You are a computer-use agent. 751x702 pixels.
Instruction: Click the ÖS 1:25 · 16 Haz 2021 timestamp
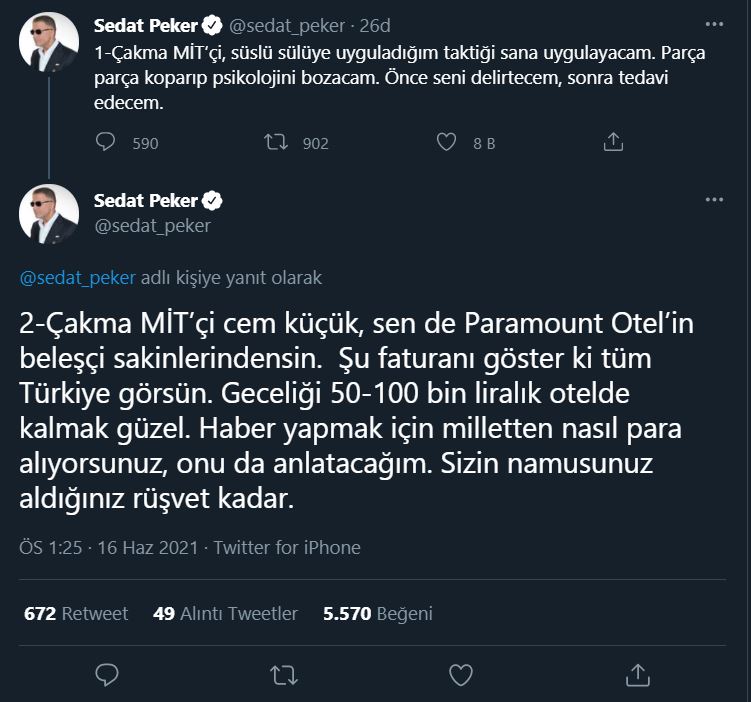point(108,547)
